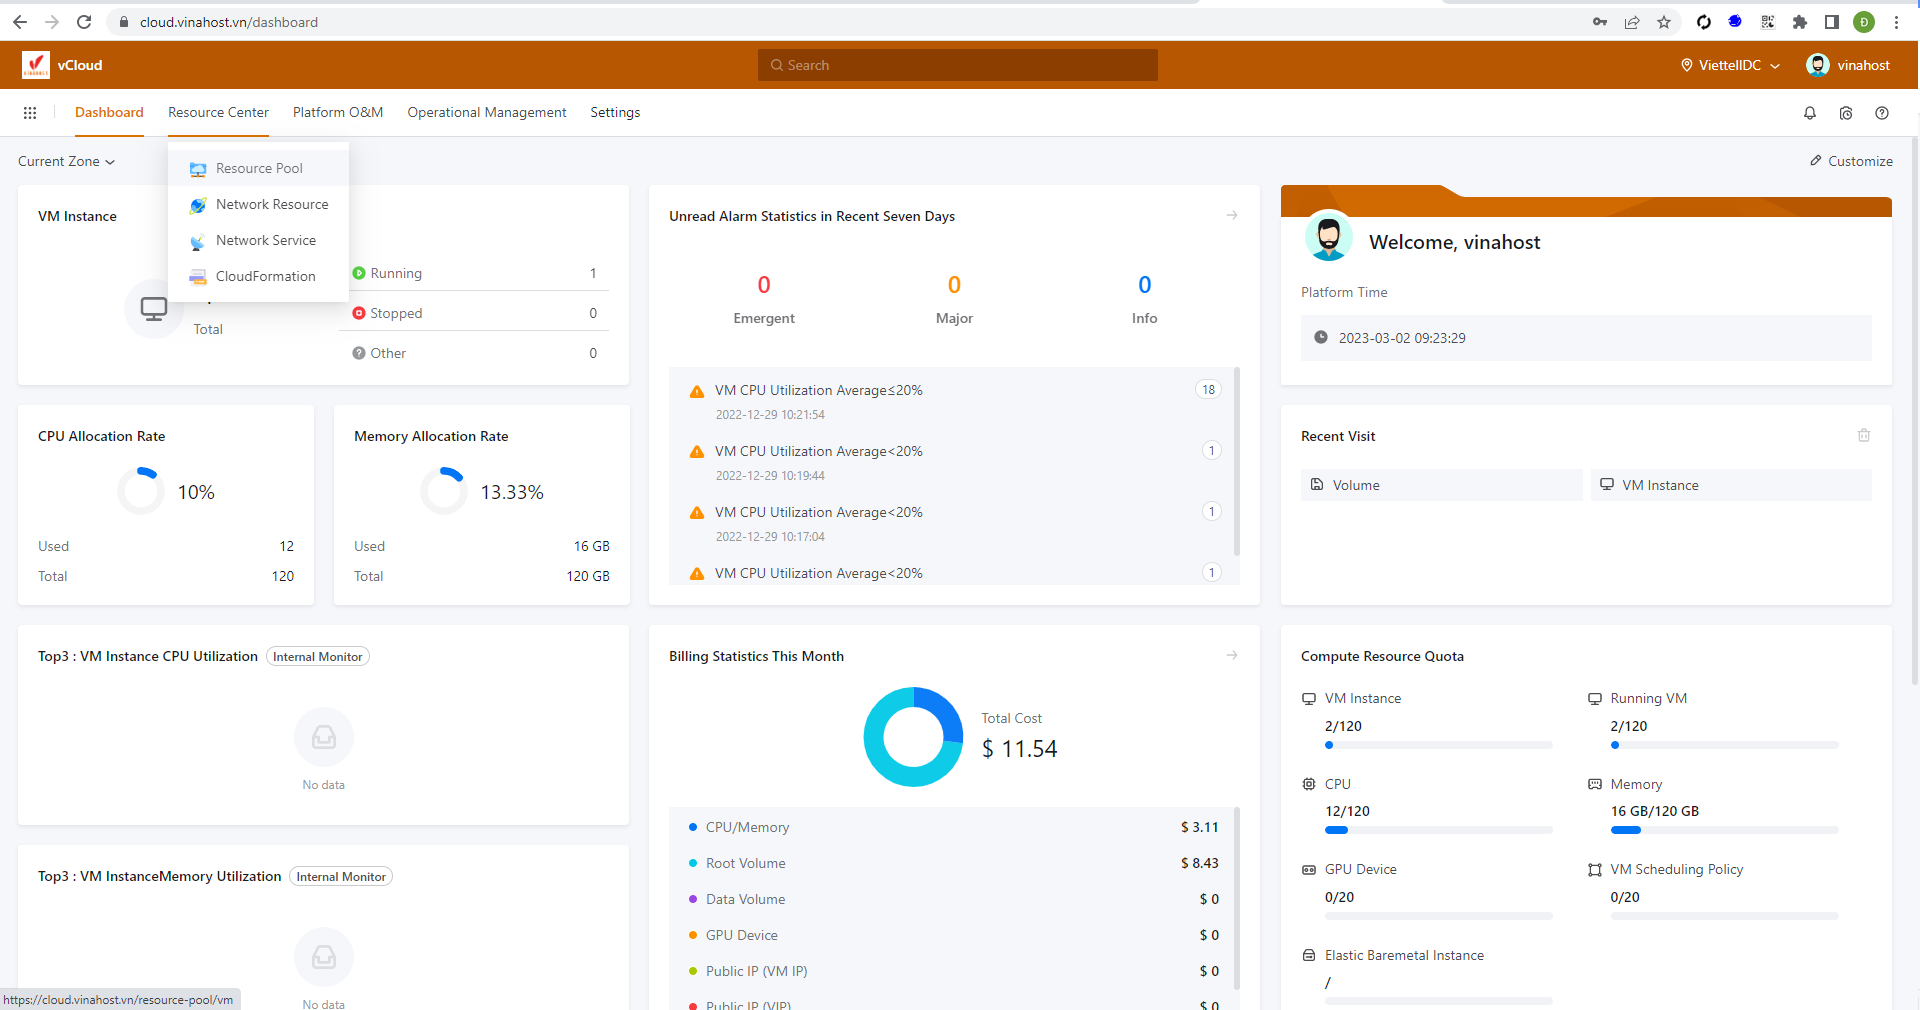Click the Customize button
Viewport: 1920px width, 1010px height.
[1851, 161]
